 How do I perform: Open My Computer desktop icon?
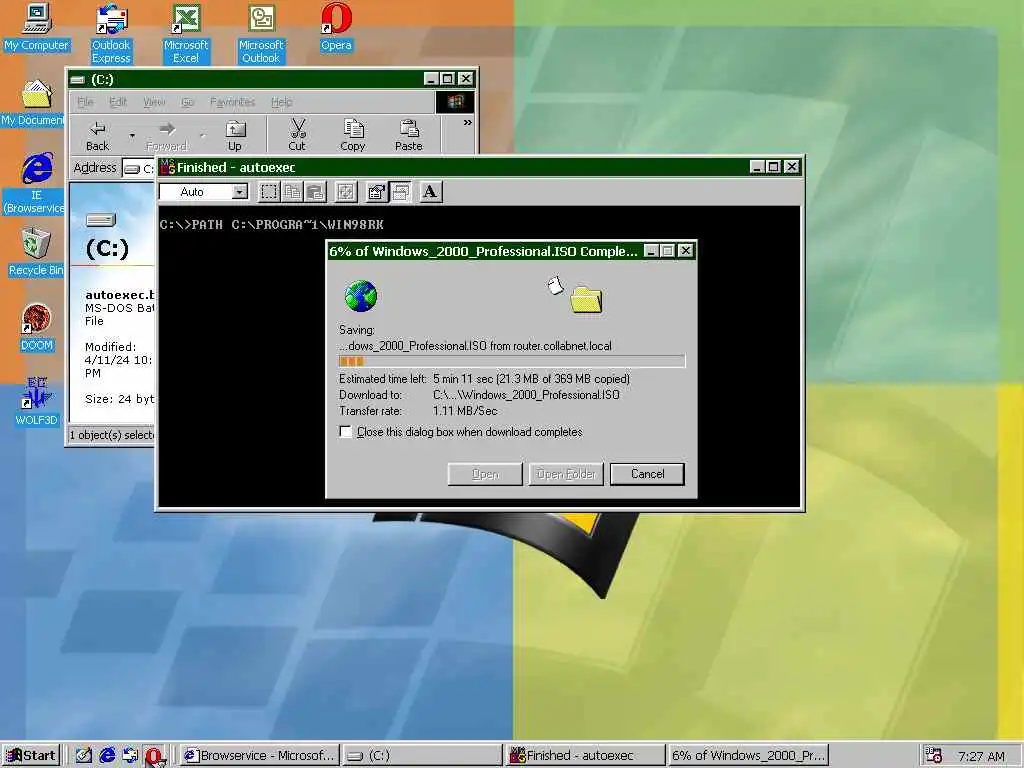pos(37,27)
